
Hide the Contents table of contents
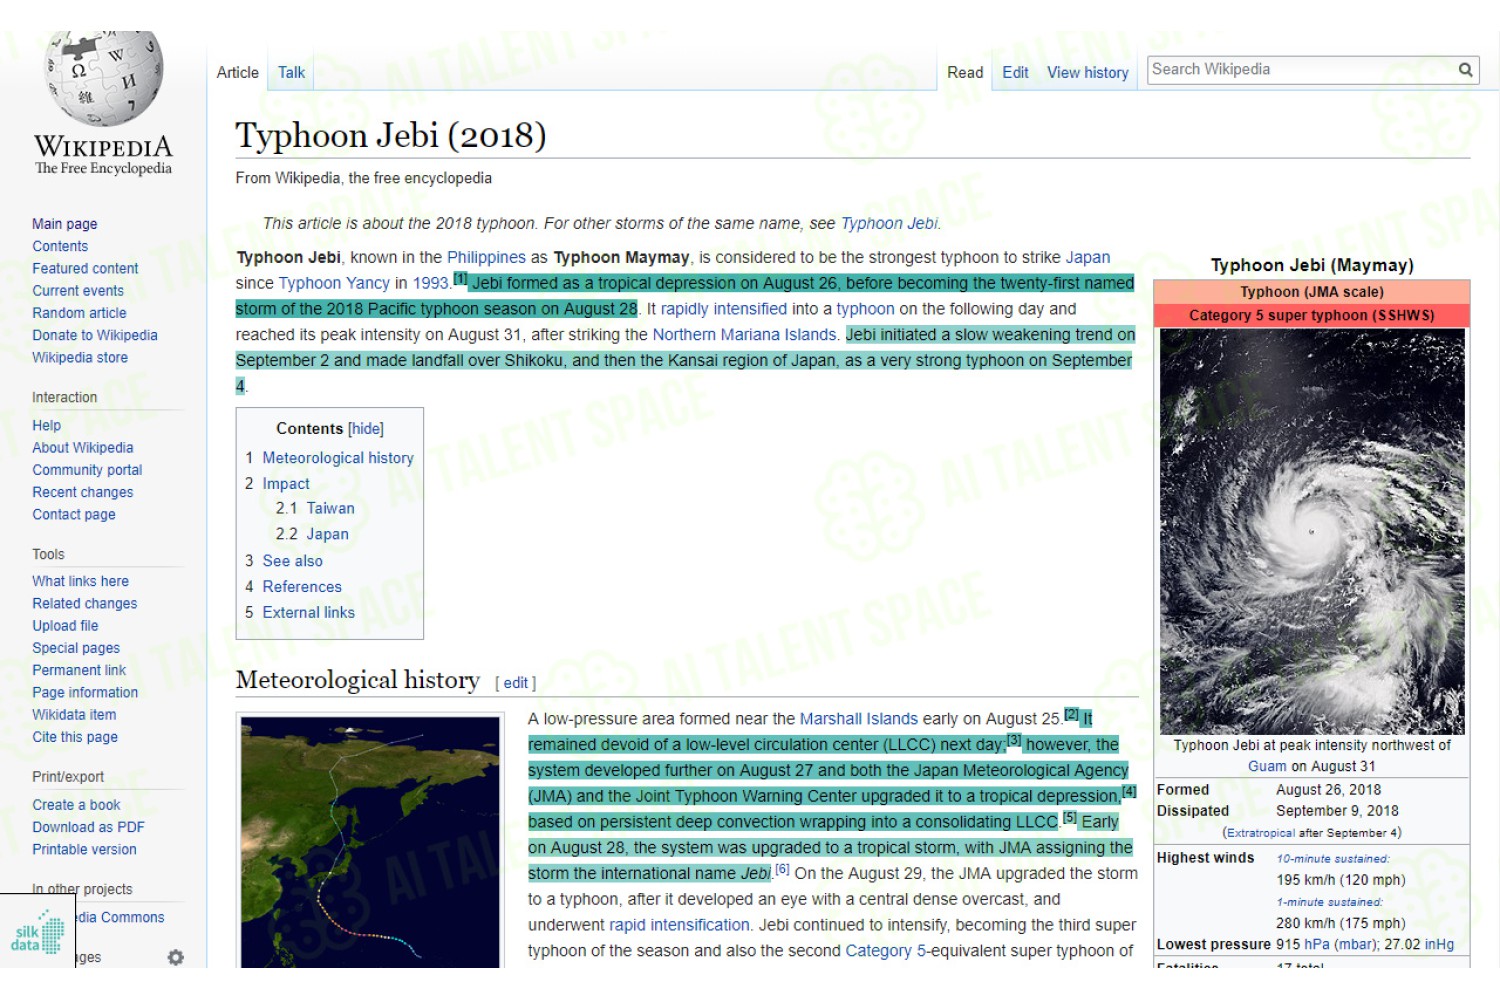(366, 429)
